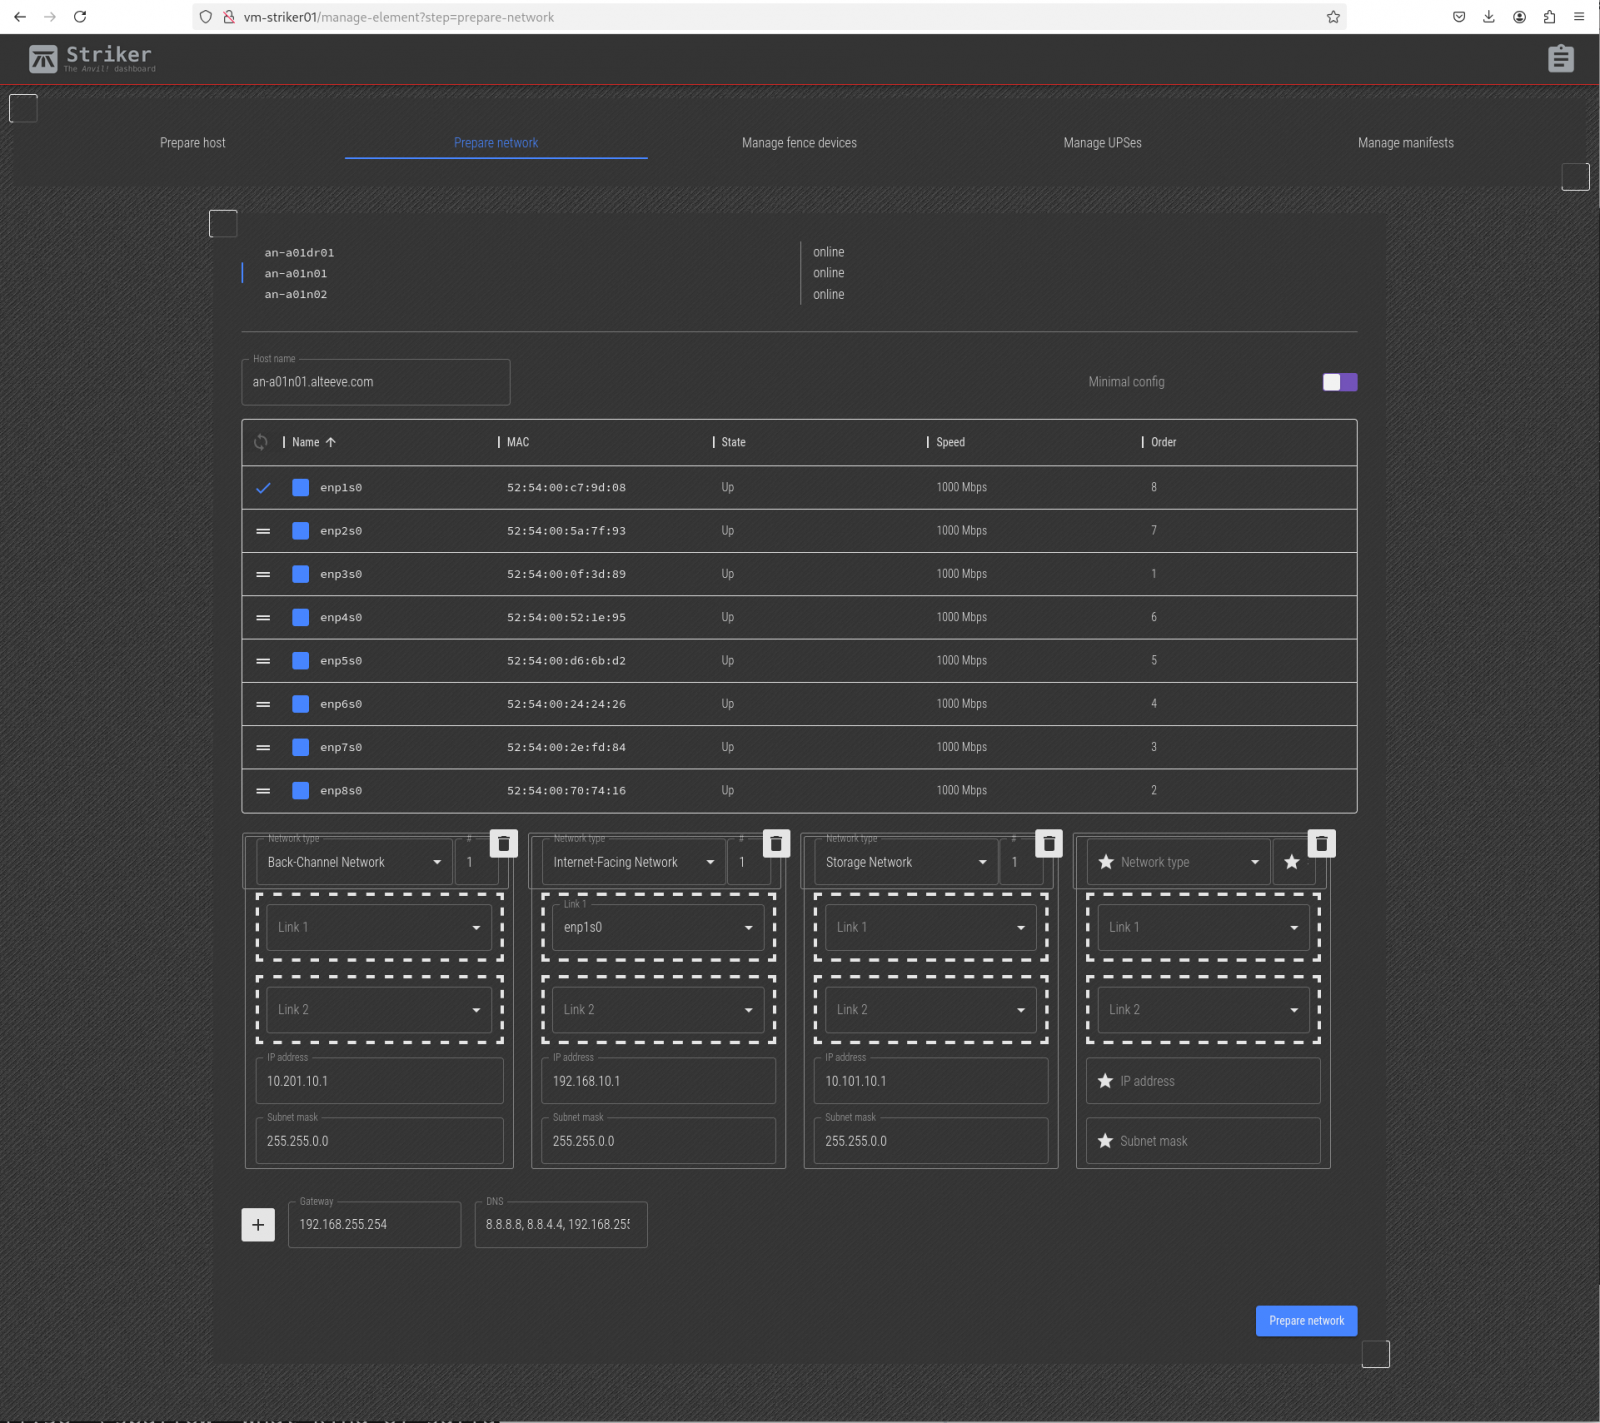The width and height of the screenshot is (1600, 1423).
Task: Reload the page in browser
Action: (x=80, y=17)
